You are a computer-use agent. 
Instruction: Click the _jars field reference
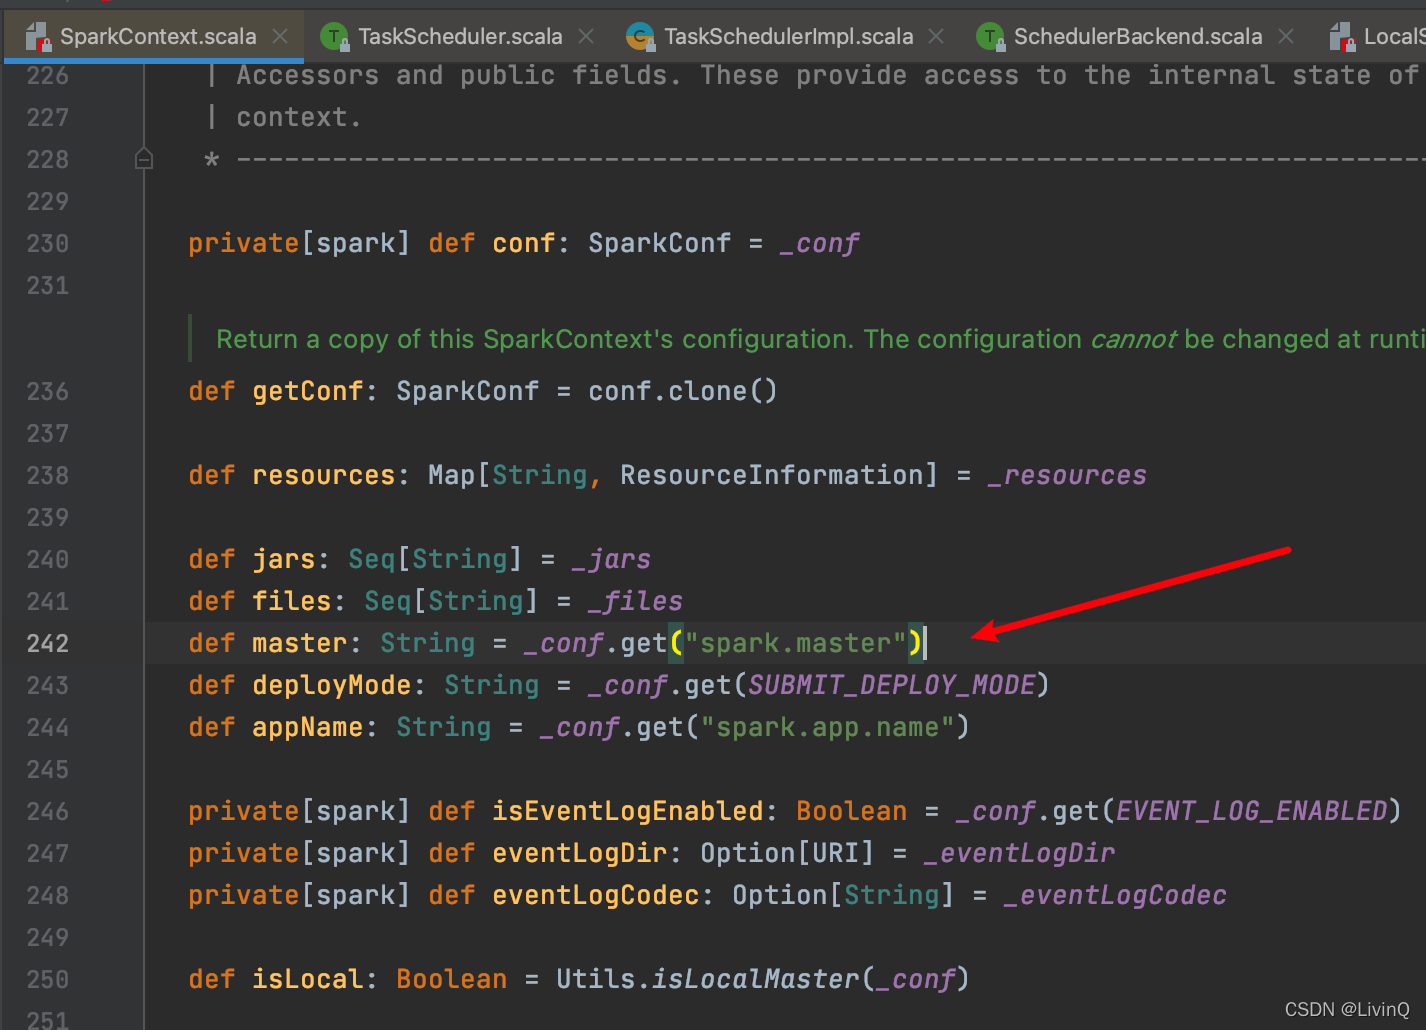611,559
